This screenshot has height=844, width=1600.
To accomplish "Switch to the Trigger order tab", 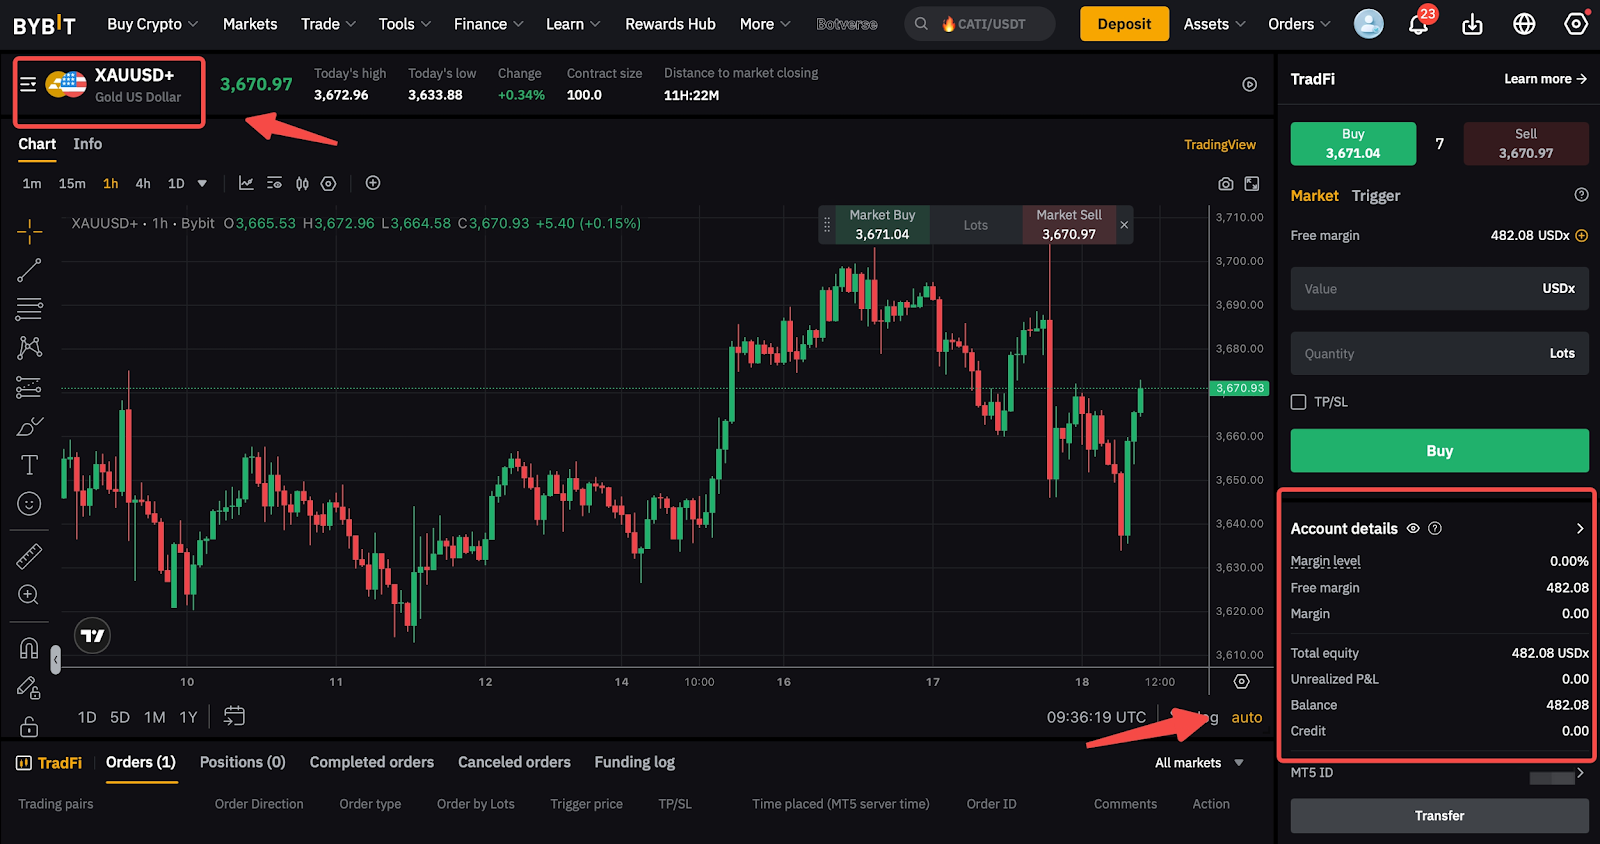I will 1375,196.
